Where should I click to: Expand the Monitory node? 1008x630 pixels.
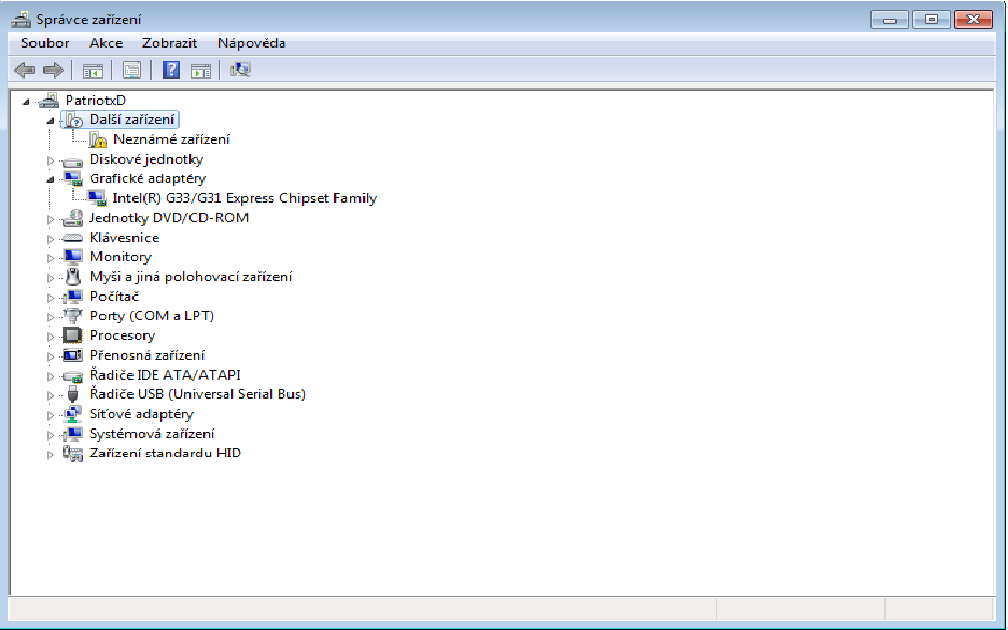[50, 258]
